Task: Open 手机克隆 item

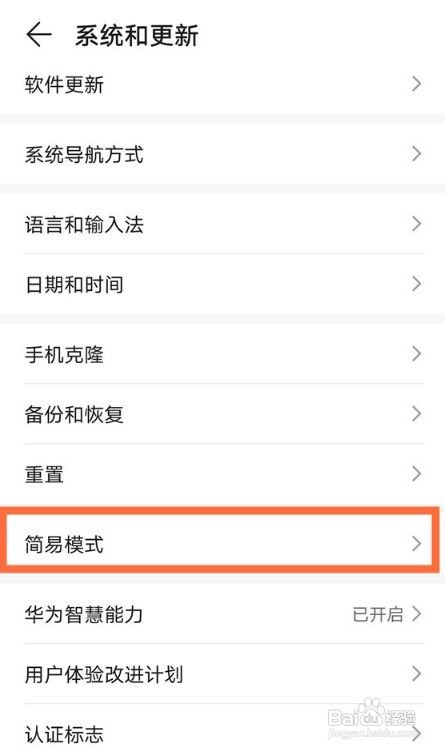Action: (222, 354)
